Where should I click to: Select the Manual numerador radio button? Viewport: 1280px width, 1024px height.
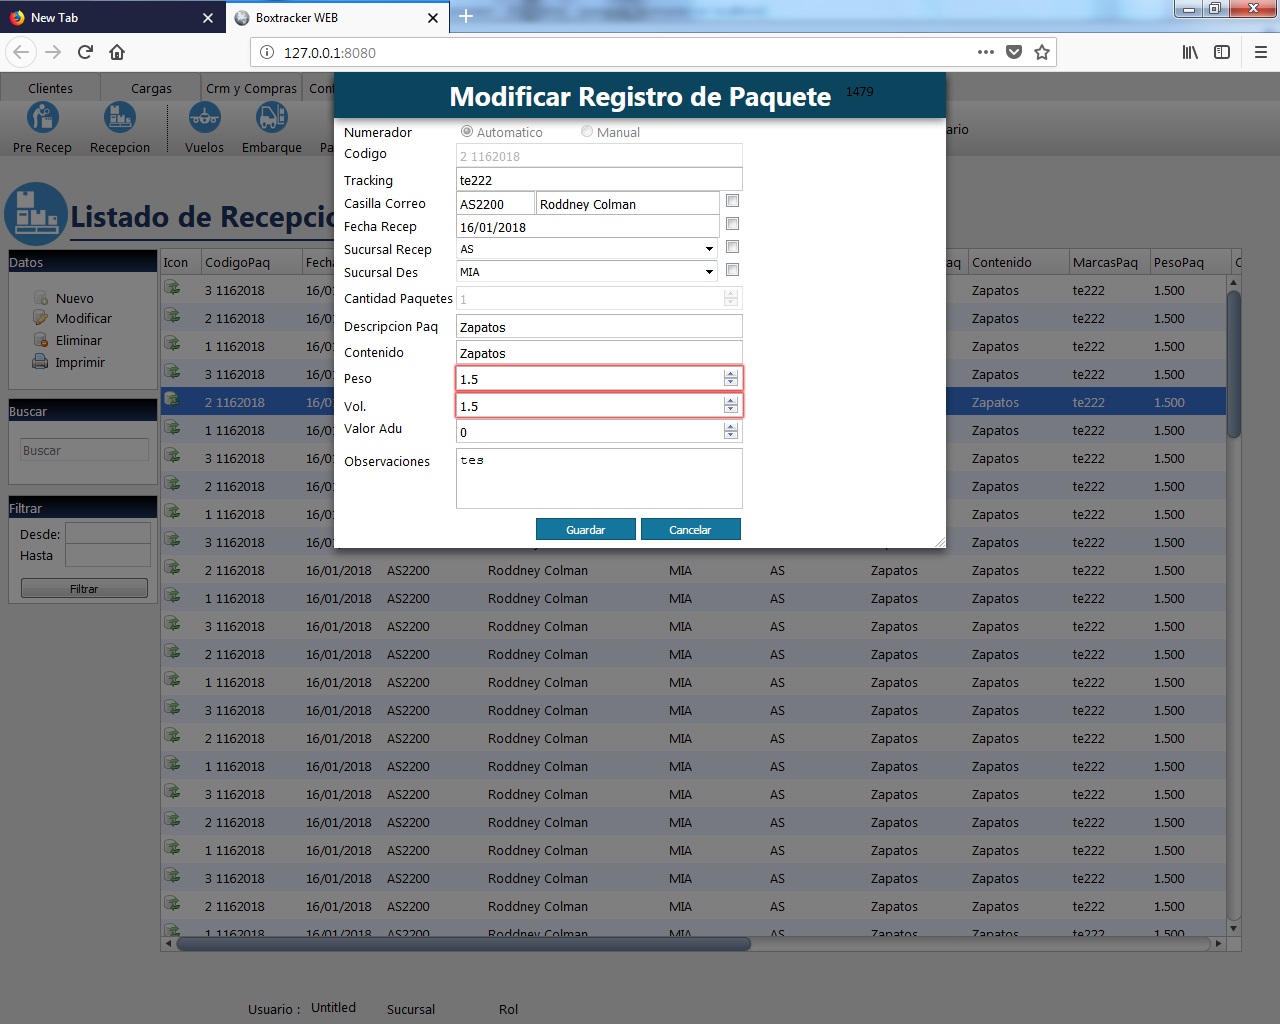(x=587, y=131)
